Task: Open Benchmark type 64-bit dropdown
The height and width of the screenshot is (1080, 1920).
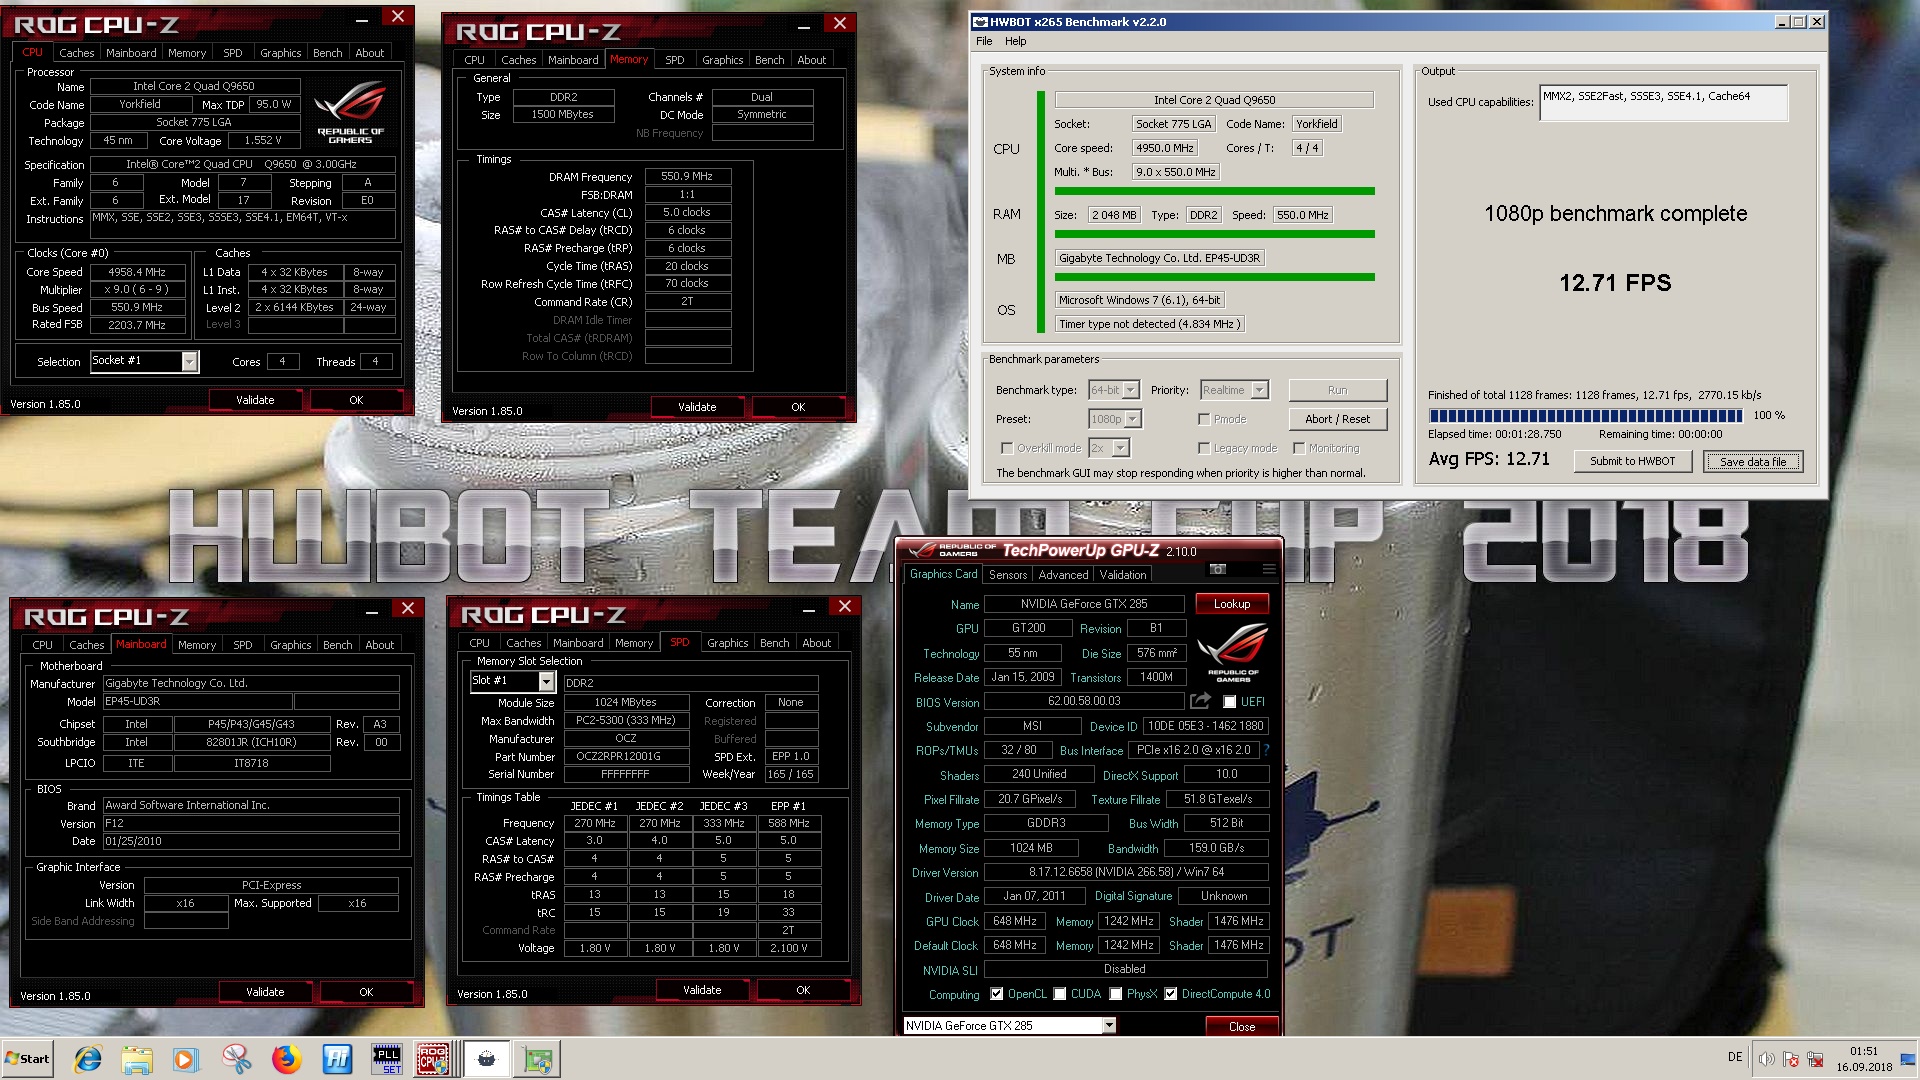Action: pos(1114,390)
